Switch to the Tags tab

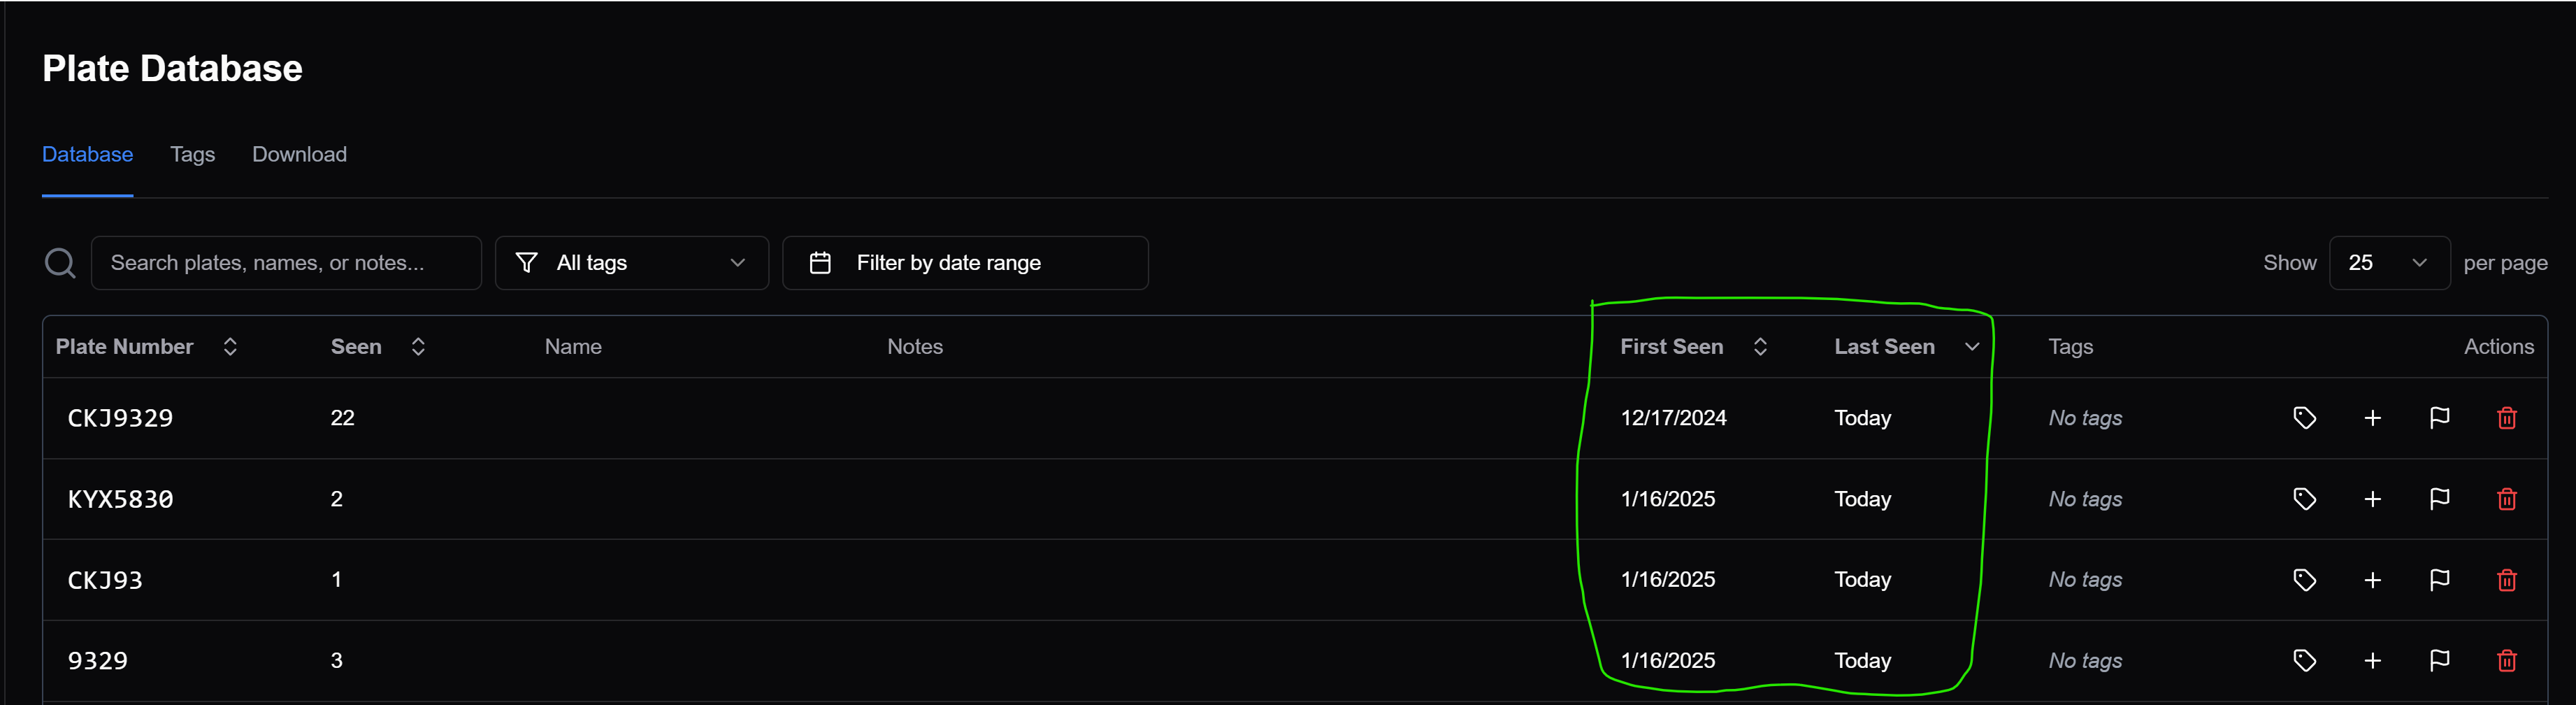click(x=192, y=155)
